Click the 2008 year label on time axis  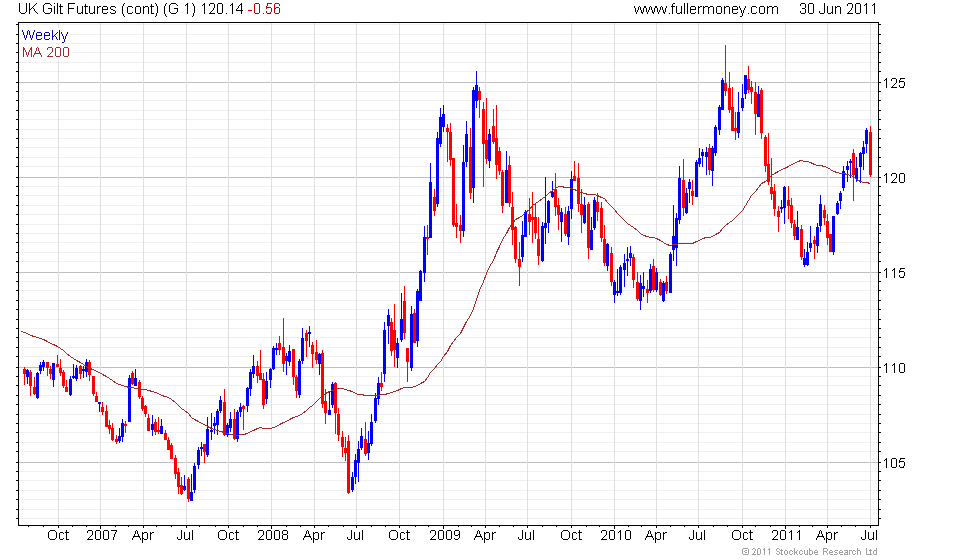[x=272, y=535]
